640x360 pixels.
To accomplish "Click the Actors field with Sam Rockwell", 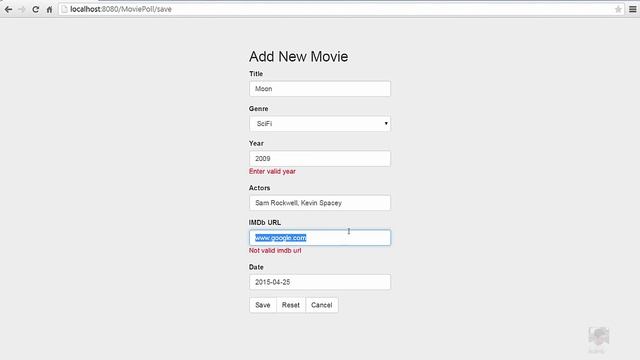I will 320,203.
